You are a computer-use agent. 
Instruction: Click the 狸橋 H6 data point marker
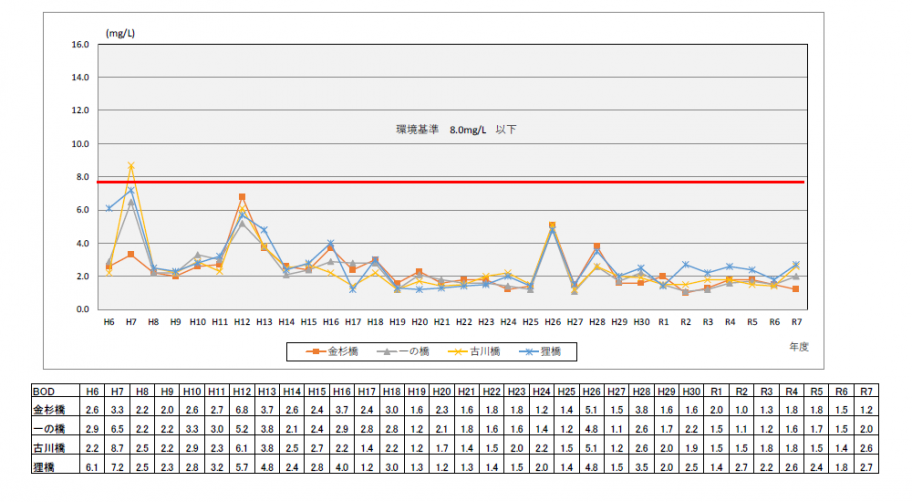coord(109,208)
